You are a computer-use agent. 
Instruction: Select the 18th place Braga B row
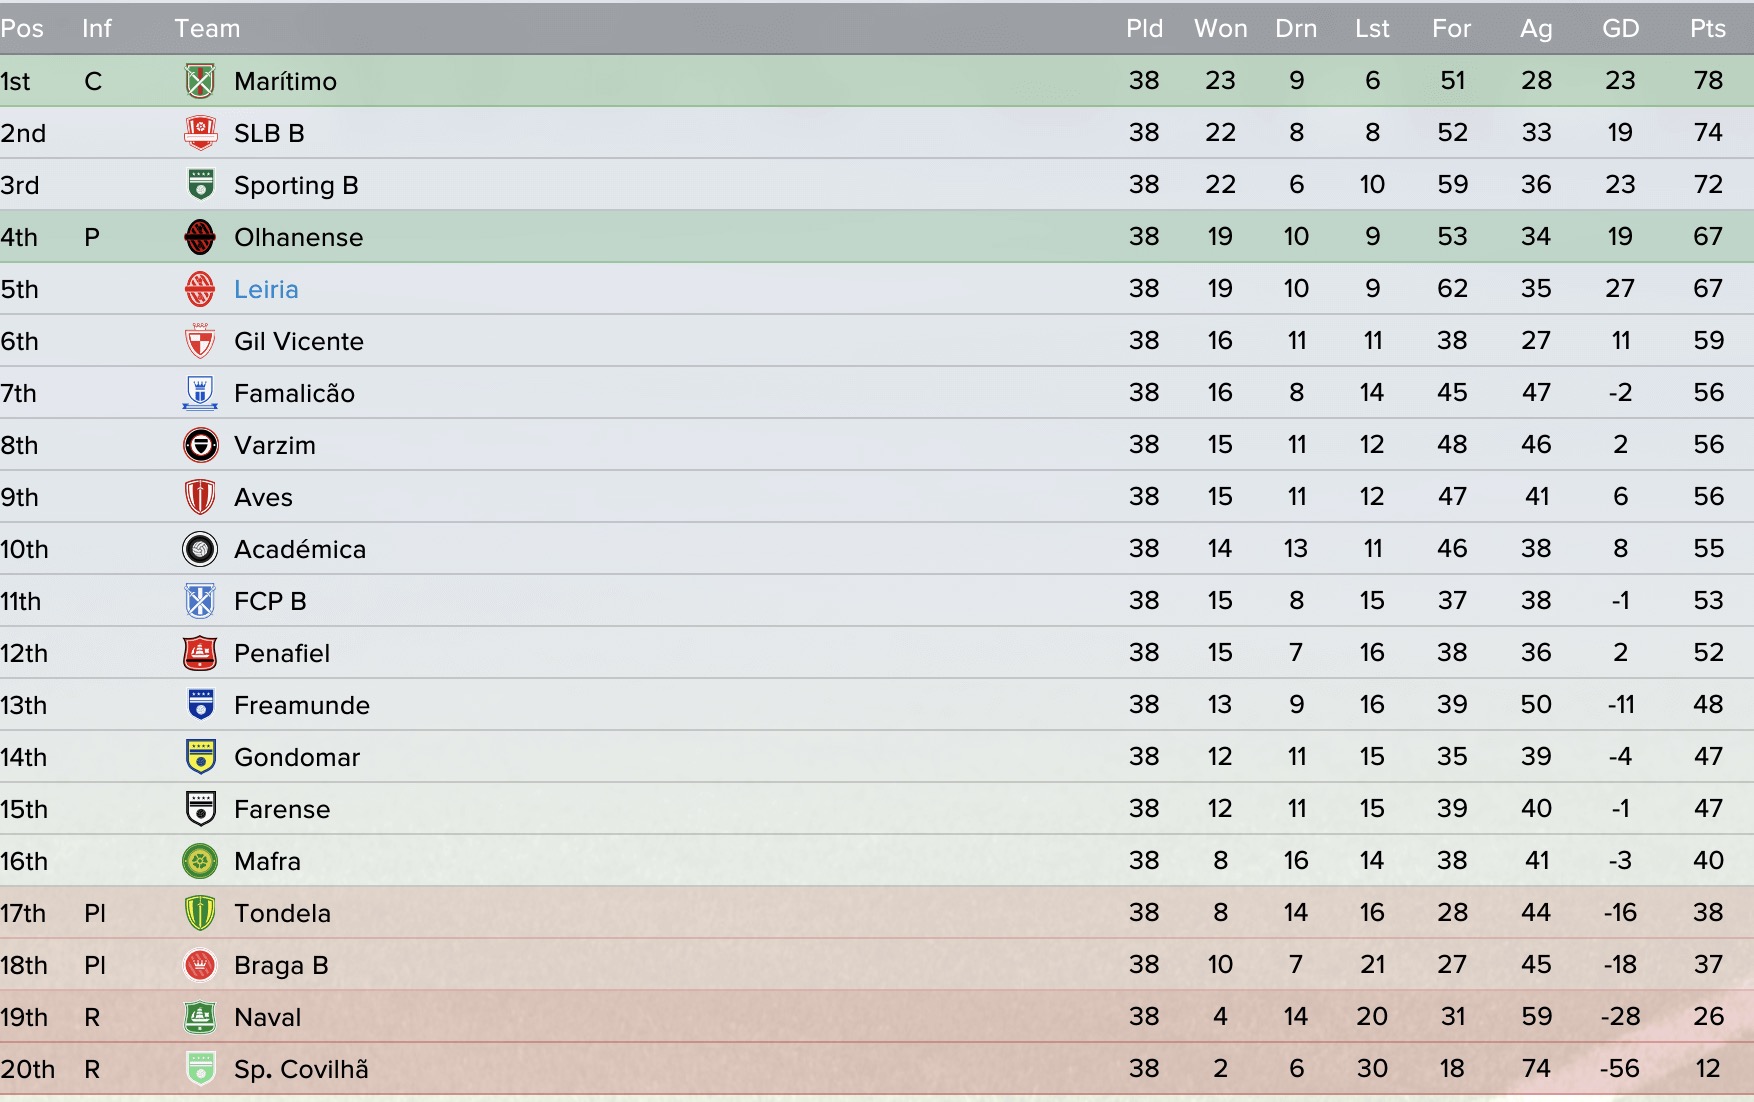(x=877, y=965)
